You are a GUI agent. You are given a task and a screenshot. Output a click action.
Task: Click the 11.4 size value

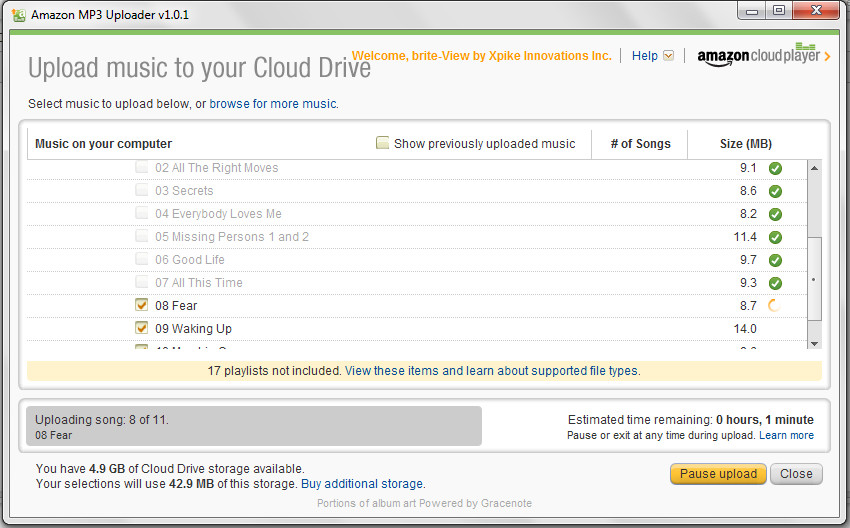tap(745, 237)
